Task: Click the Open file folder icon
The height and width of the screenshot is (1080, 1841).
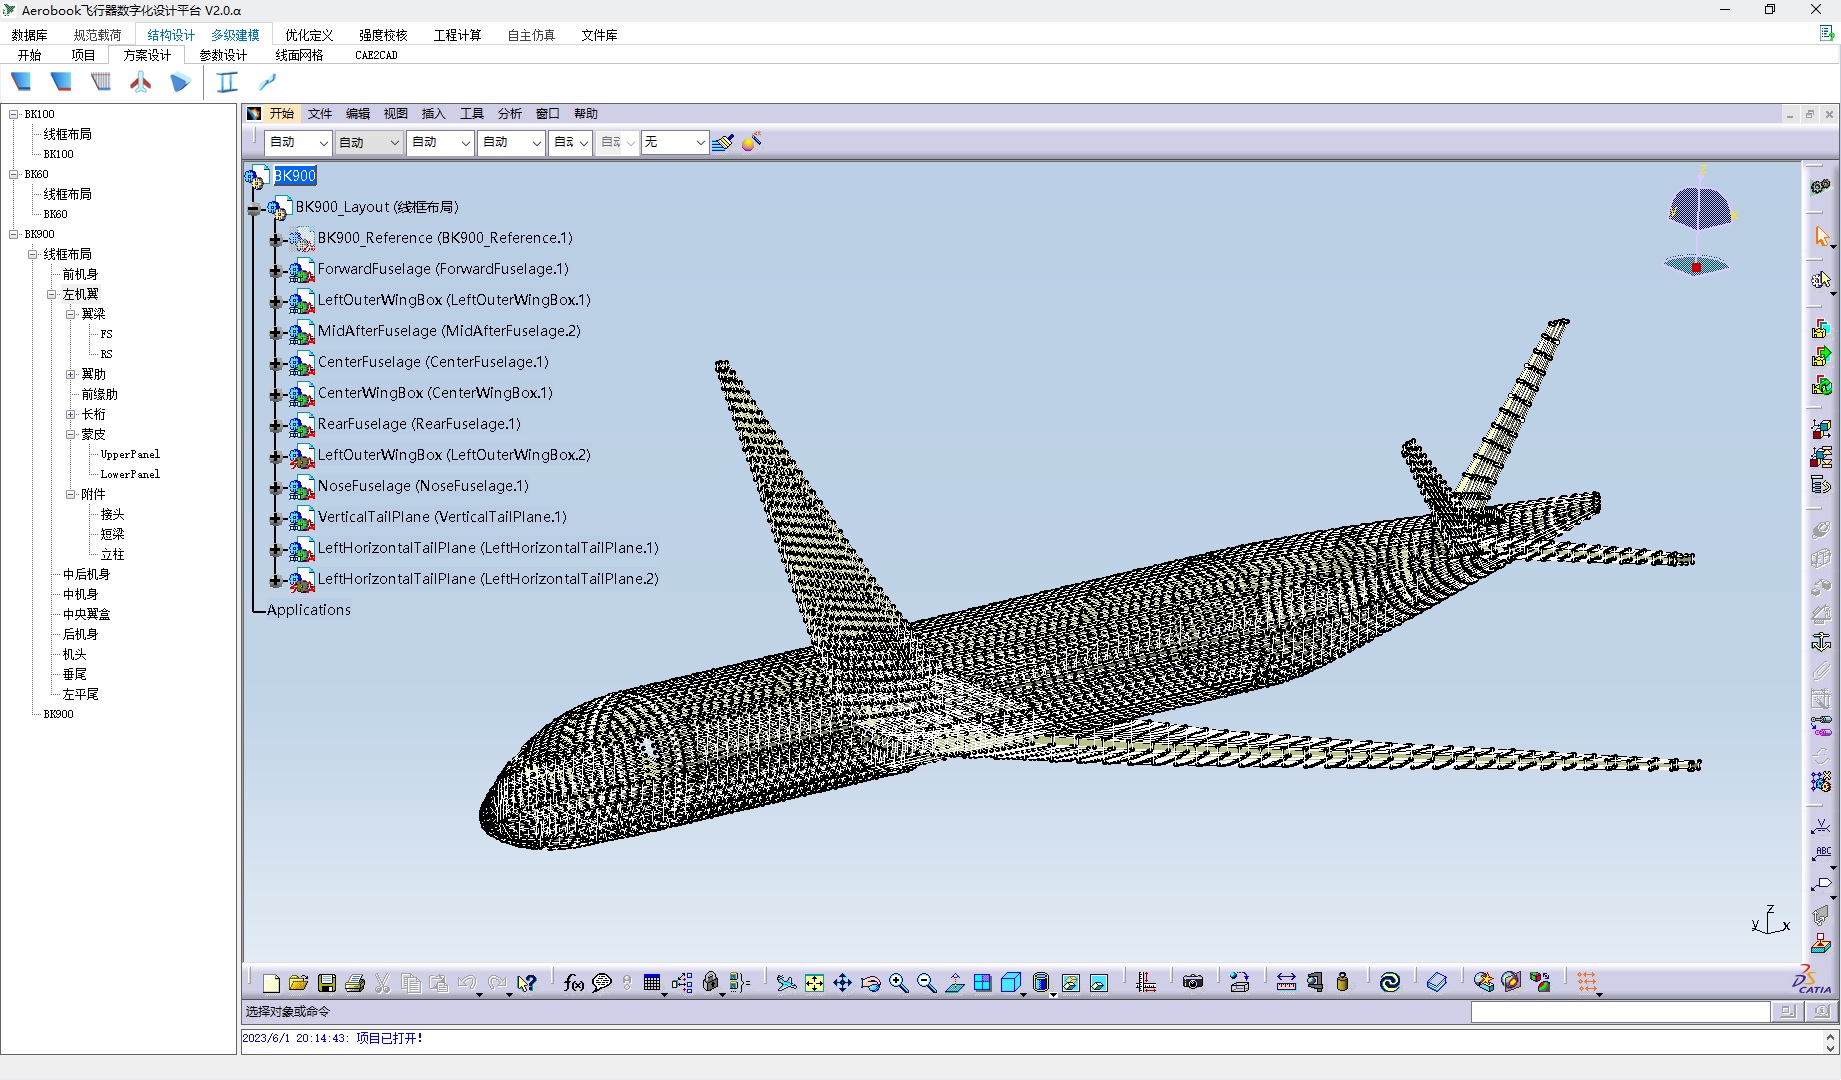Action: tap(298, 983)
